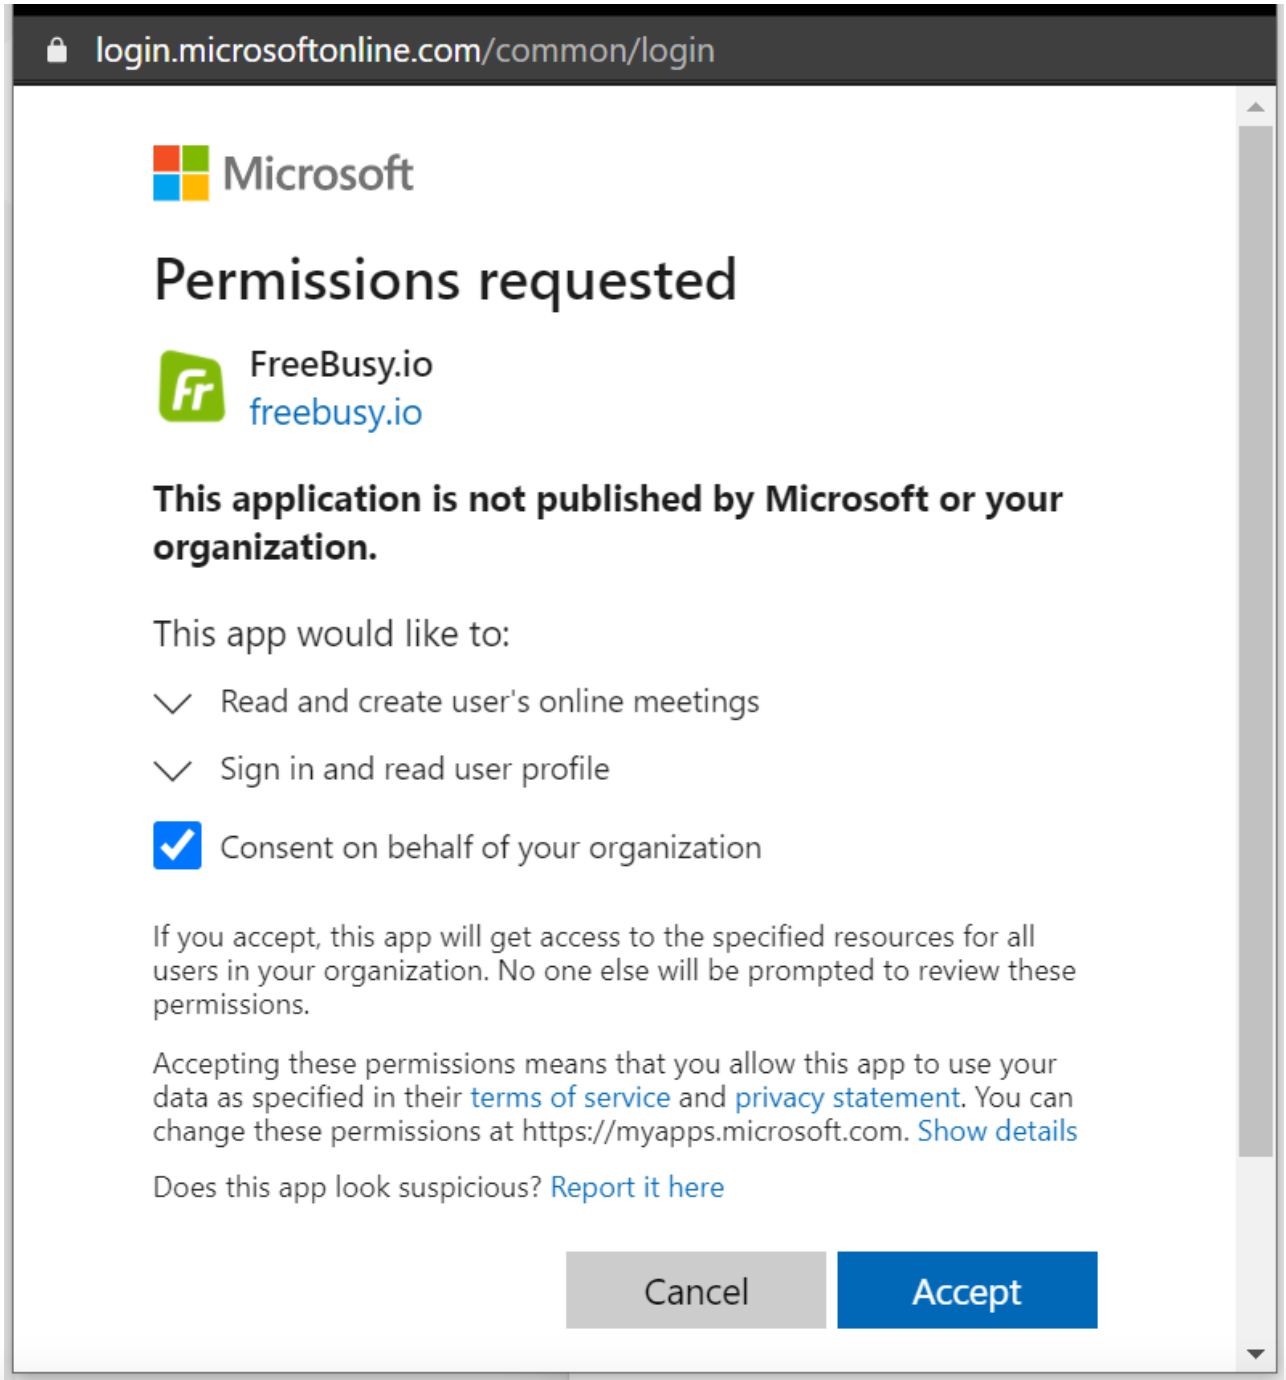Click Report it here link

(637, 1187)
